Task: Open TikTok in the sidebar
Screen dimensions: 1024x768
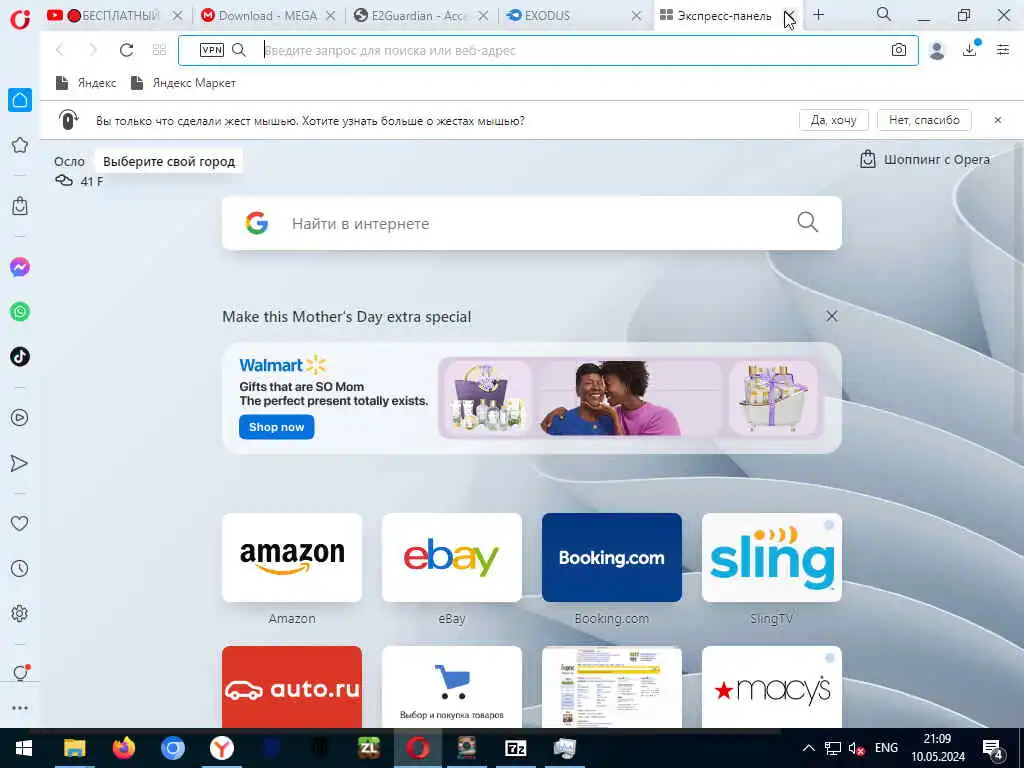Action: click(20, 357)
